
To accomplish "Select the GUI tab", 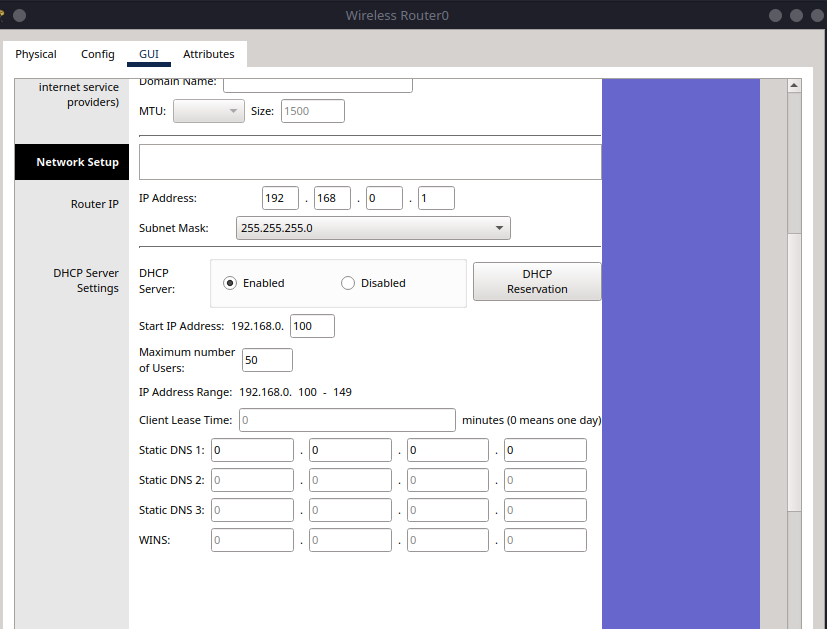I will point(149,54).
